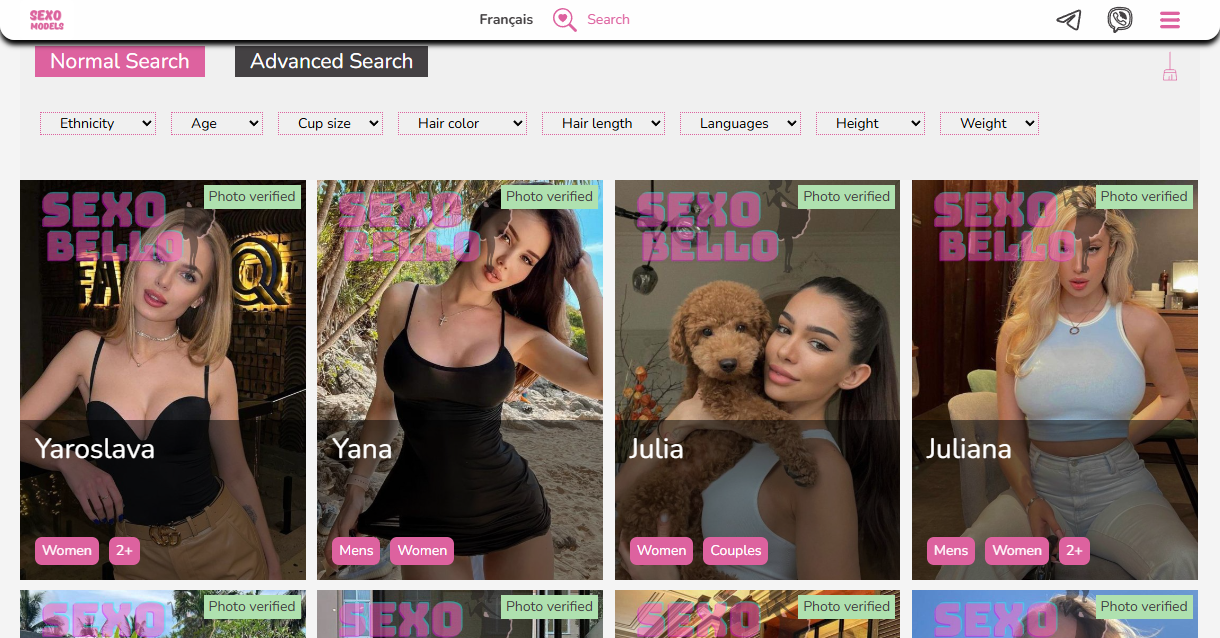Click Yaroslava's 'Photo verified' badge
This screenshot has height=638, width=1220.
tap(251, 196)
